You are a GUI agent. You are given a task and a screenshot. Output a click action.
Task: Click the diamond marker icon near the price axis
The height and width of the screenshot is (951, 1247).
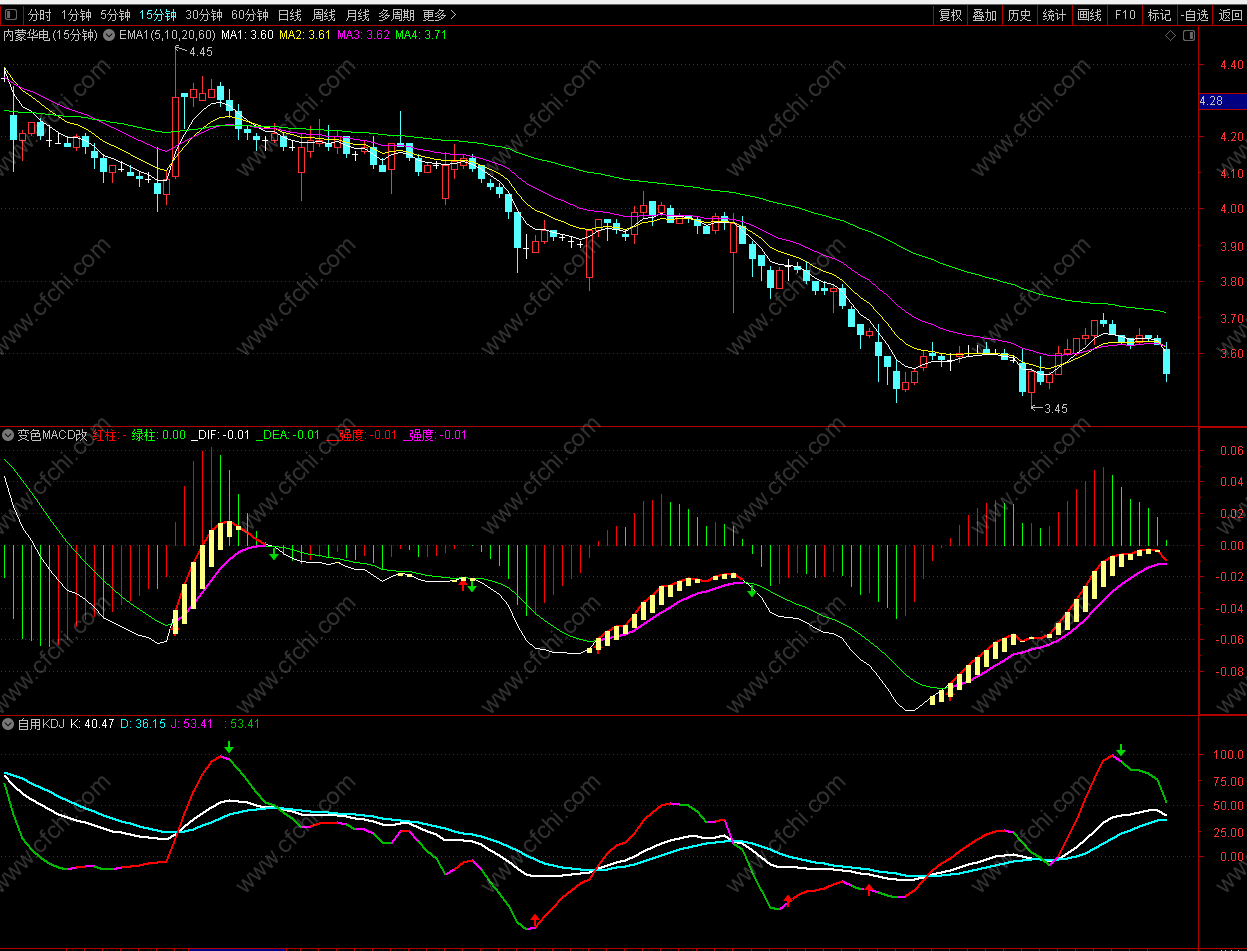[x=1171, y=35]
